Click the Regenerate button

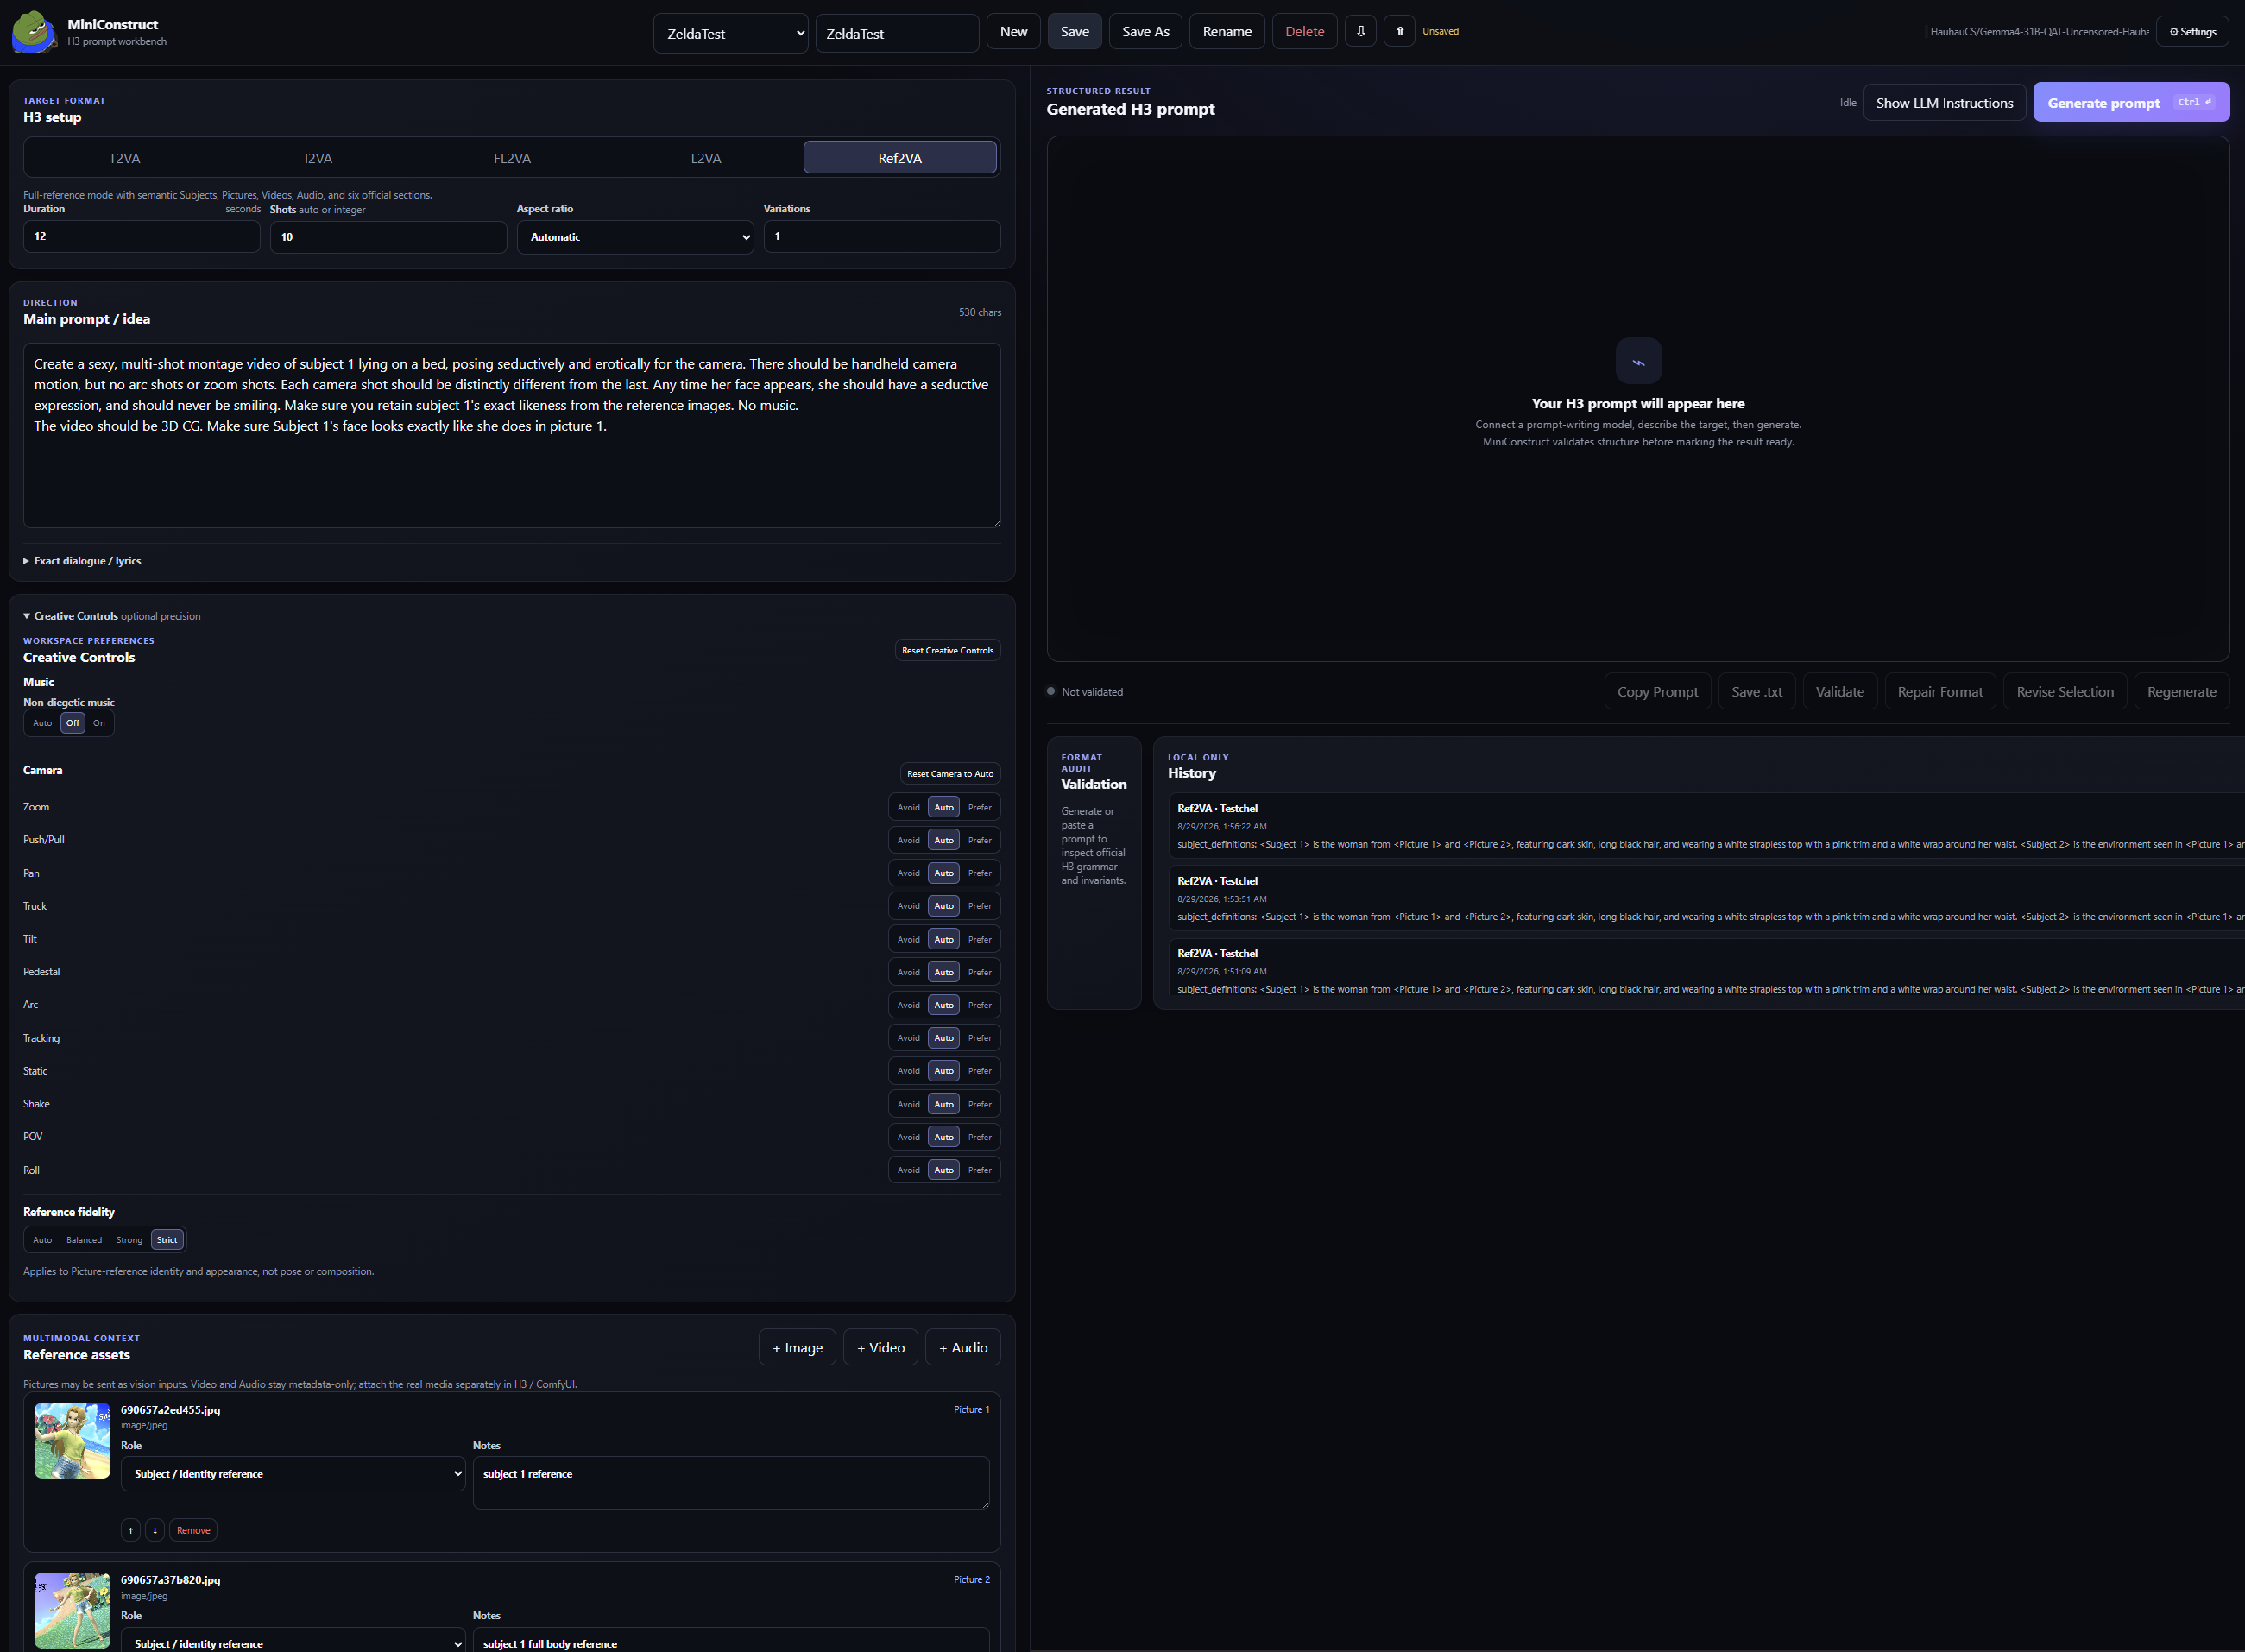click(2182, 692)
